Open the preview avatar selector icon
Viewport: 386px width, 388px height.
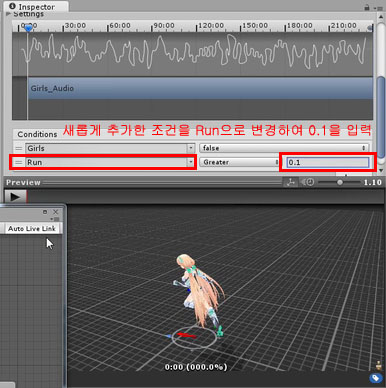[378, 365]
